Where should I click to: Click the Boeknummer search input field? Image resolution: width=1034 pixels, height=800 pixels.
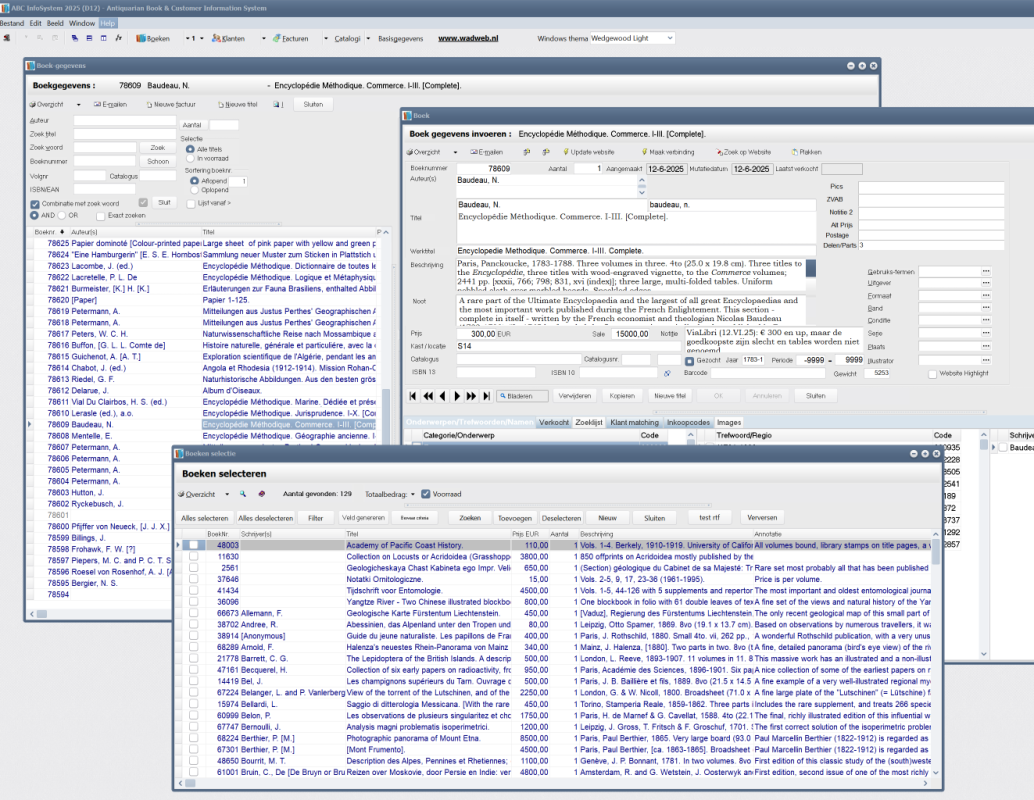click(105, 161)
